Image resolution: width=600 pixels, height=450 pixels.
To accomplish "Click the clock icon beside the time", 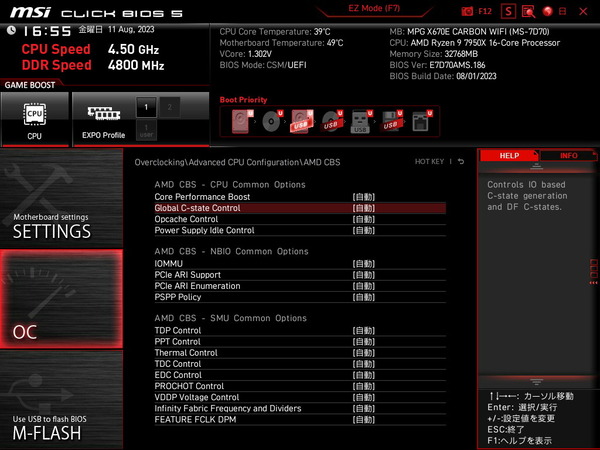I will click(11, 30).
